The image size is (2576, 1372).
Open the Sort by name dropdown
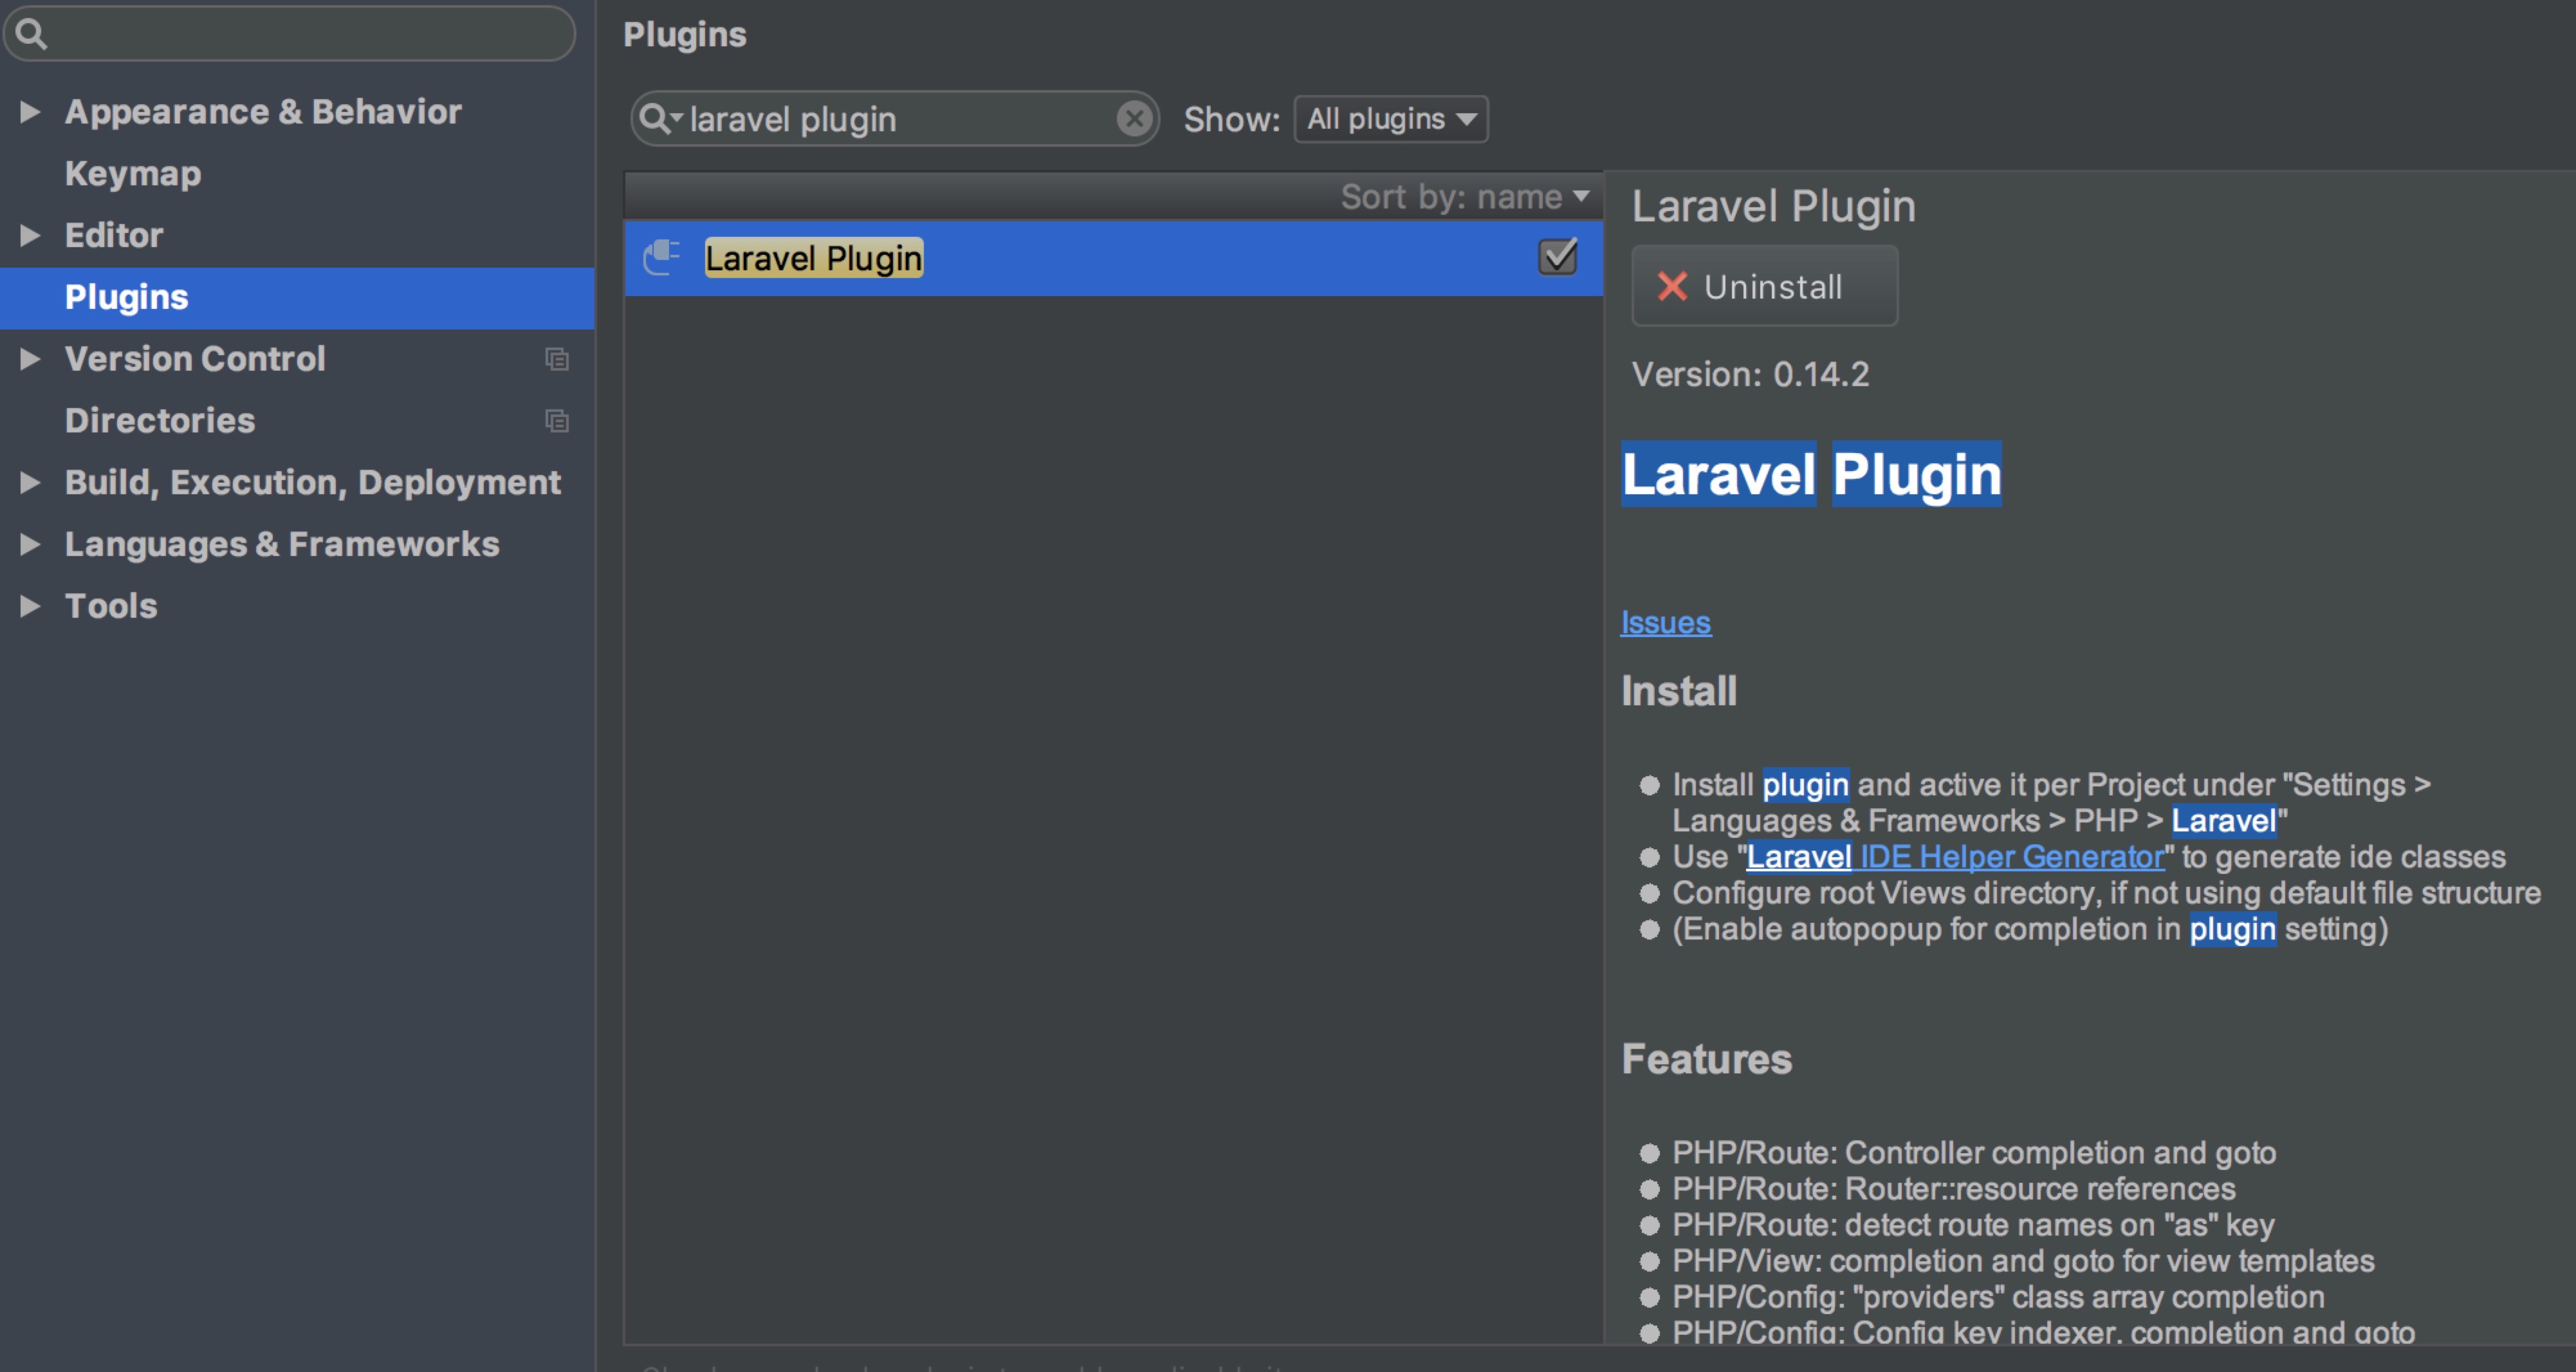coord(1465,197)
